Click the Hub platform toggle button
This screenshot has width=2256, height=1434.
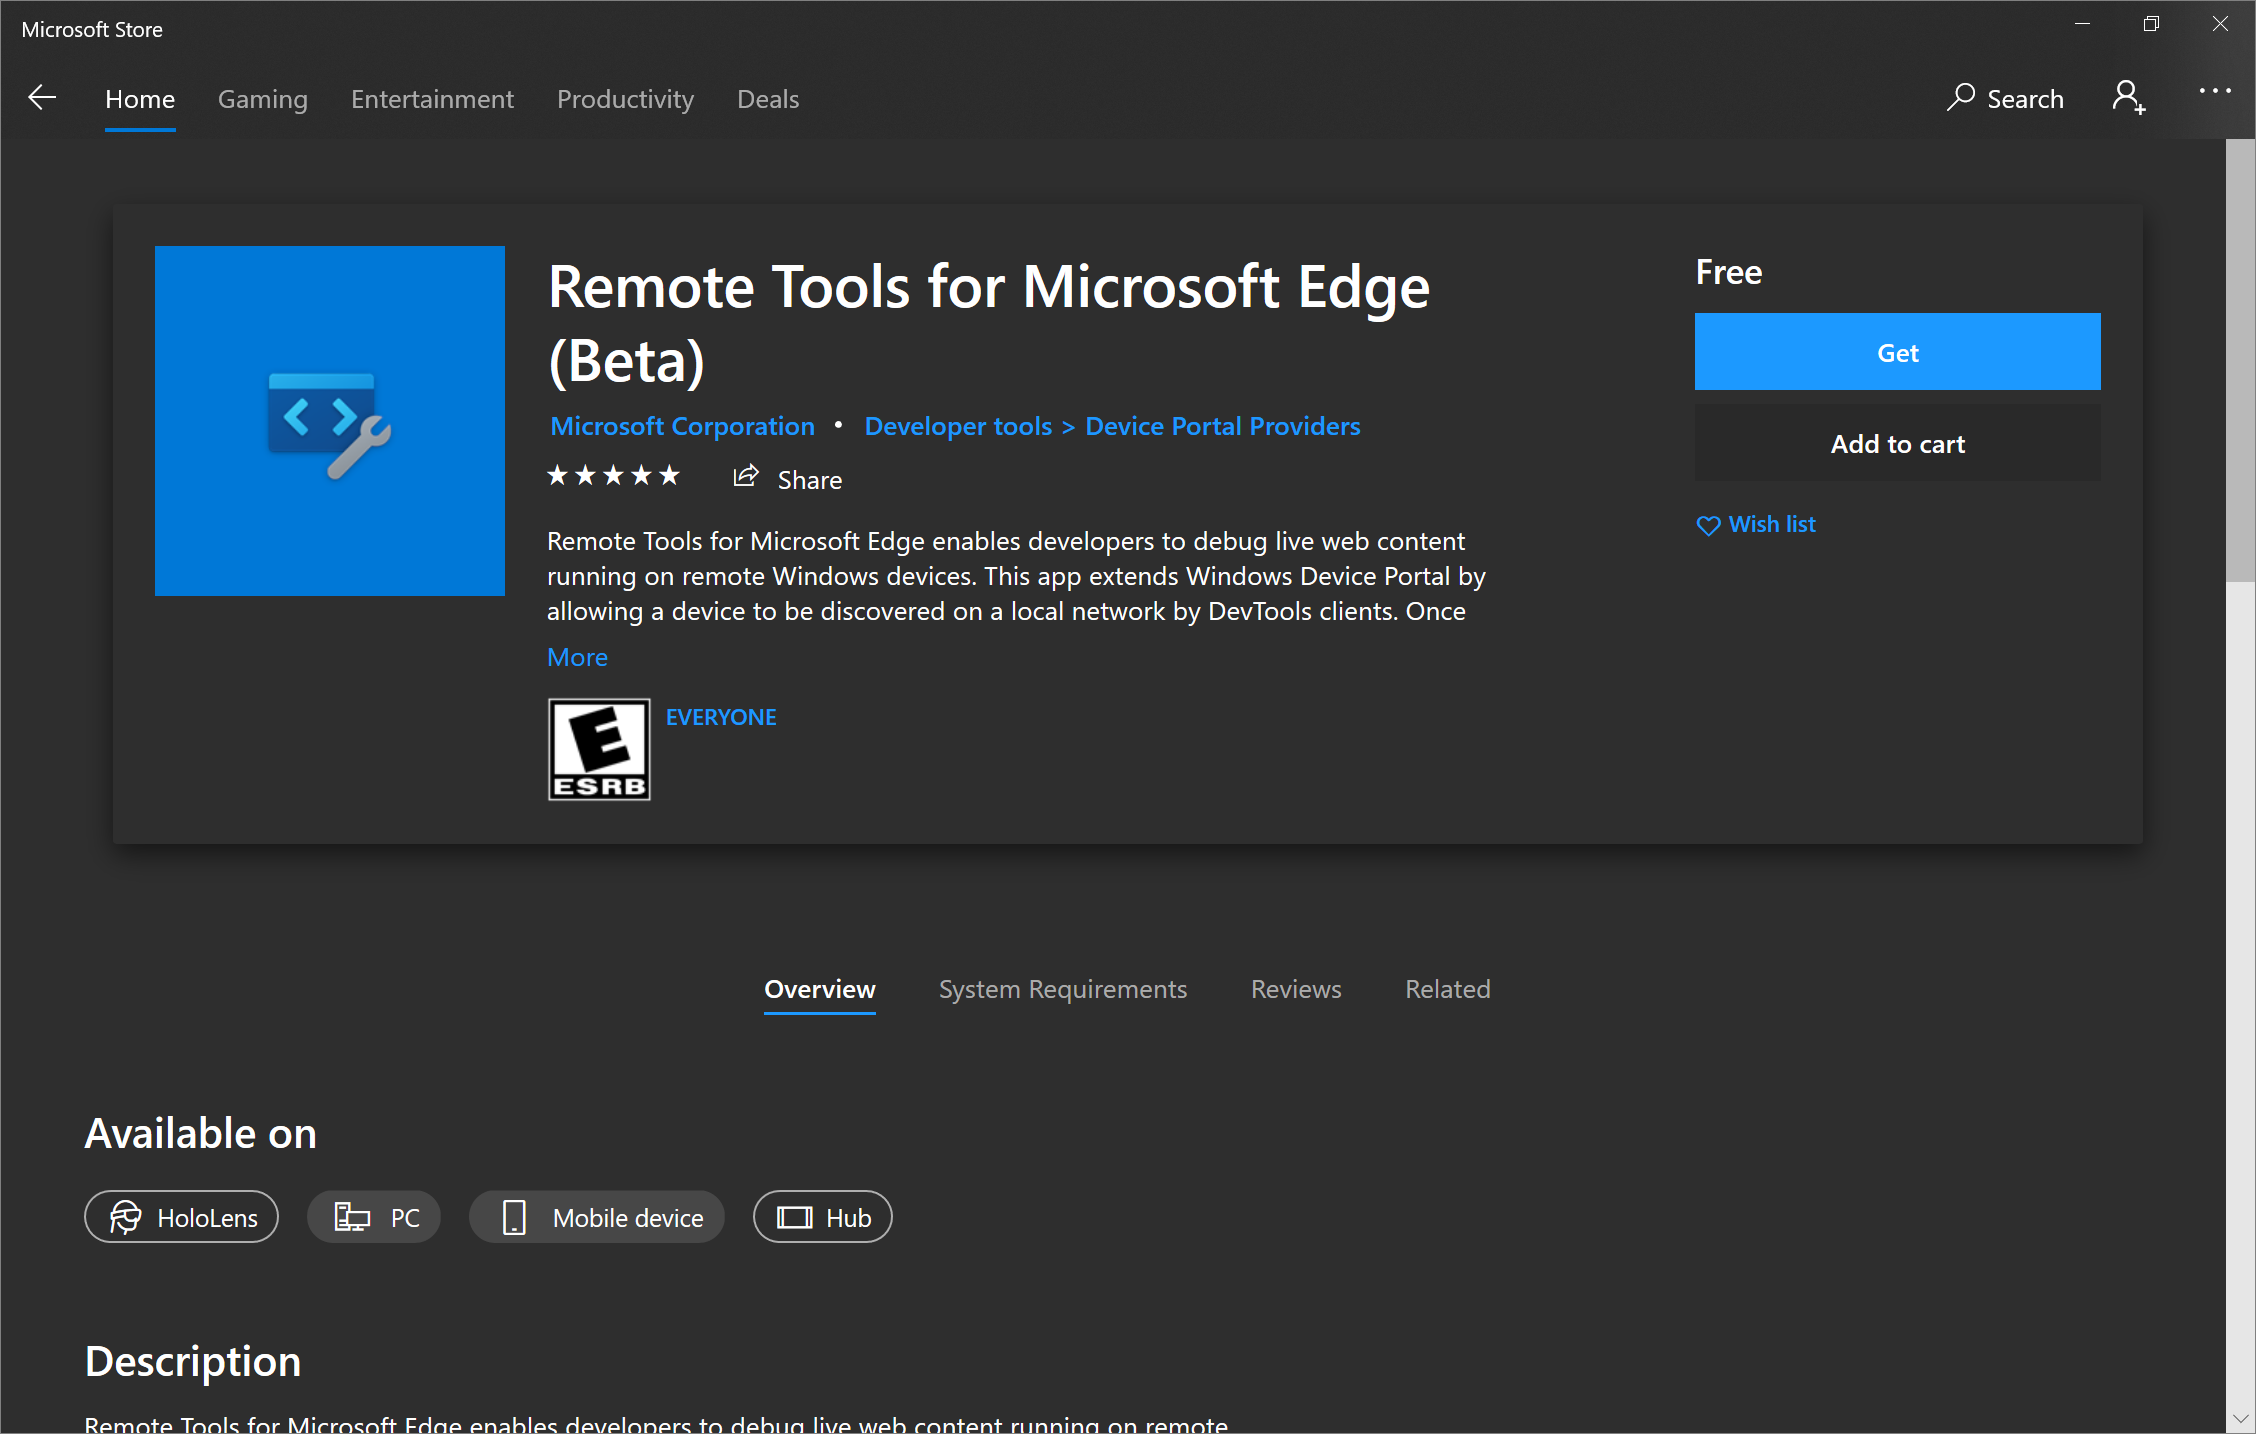(822, 1219)
